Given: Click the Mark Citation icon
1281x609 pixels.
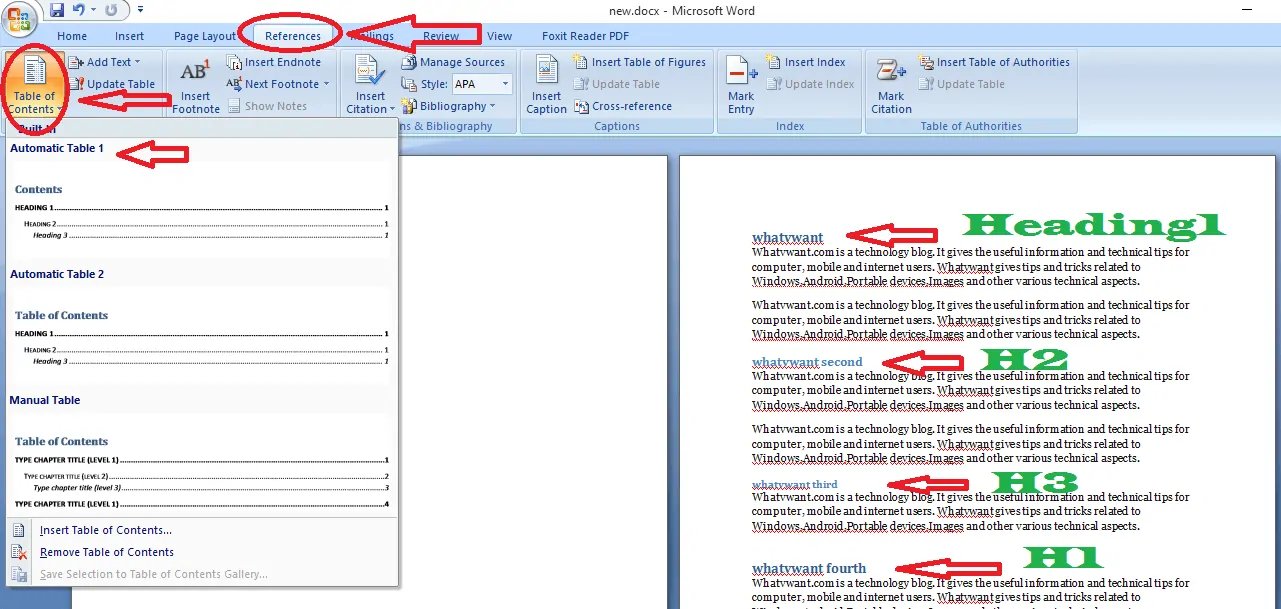Looking at the screenshot, I should pyautogui.click(x=891, y=72).
